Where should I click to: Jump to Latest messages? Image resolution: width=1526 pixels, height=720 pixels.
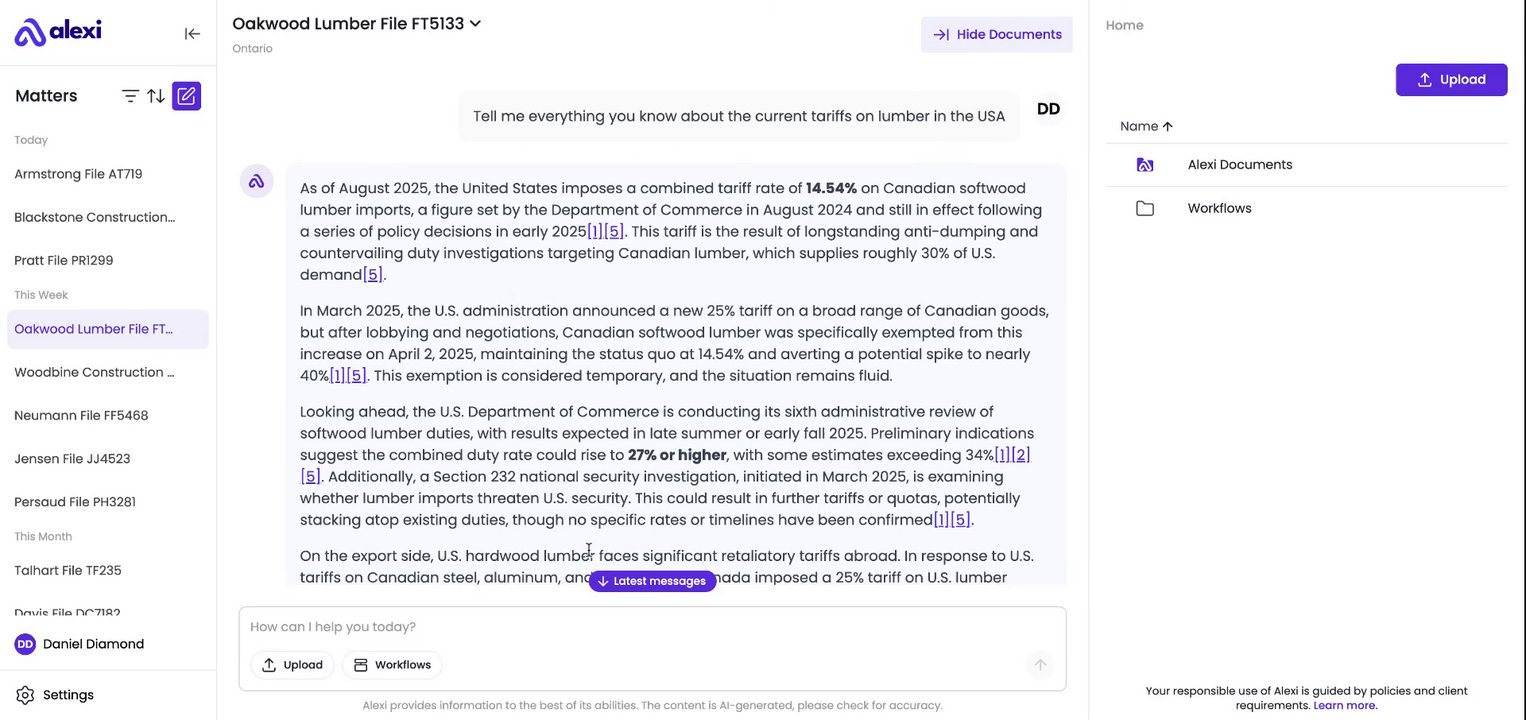[x=652, y=581]
